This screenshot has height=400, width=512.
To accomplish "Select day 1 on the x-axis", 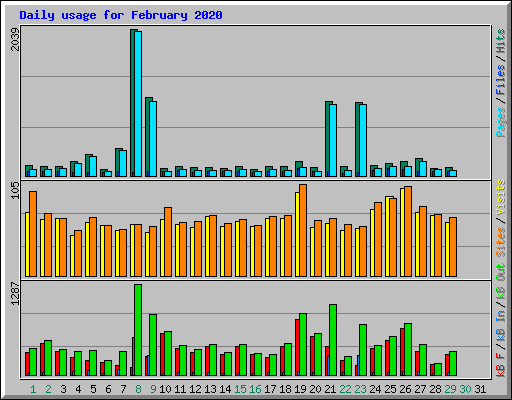I will (x=33, y=389).
